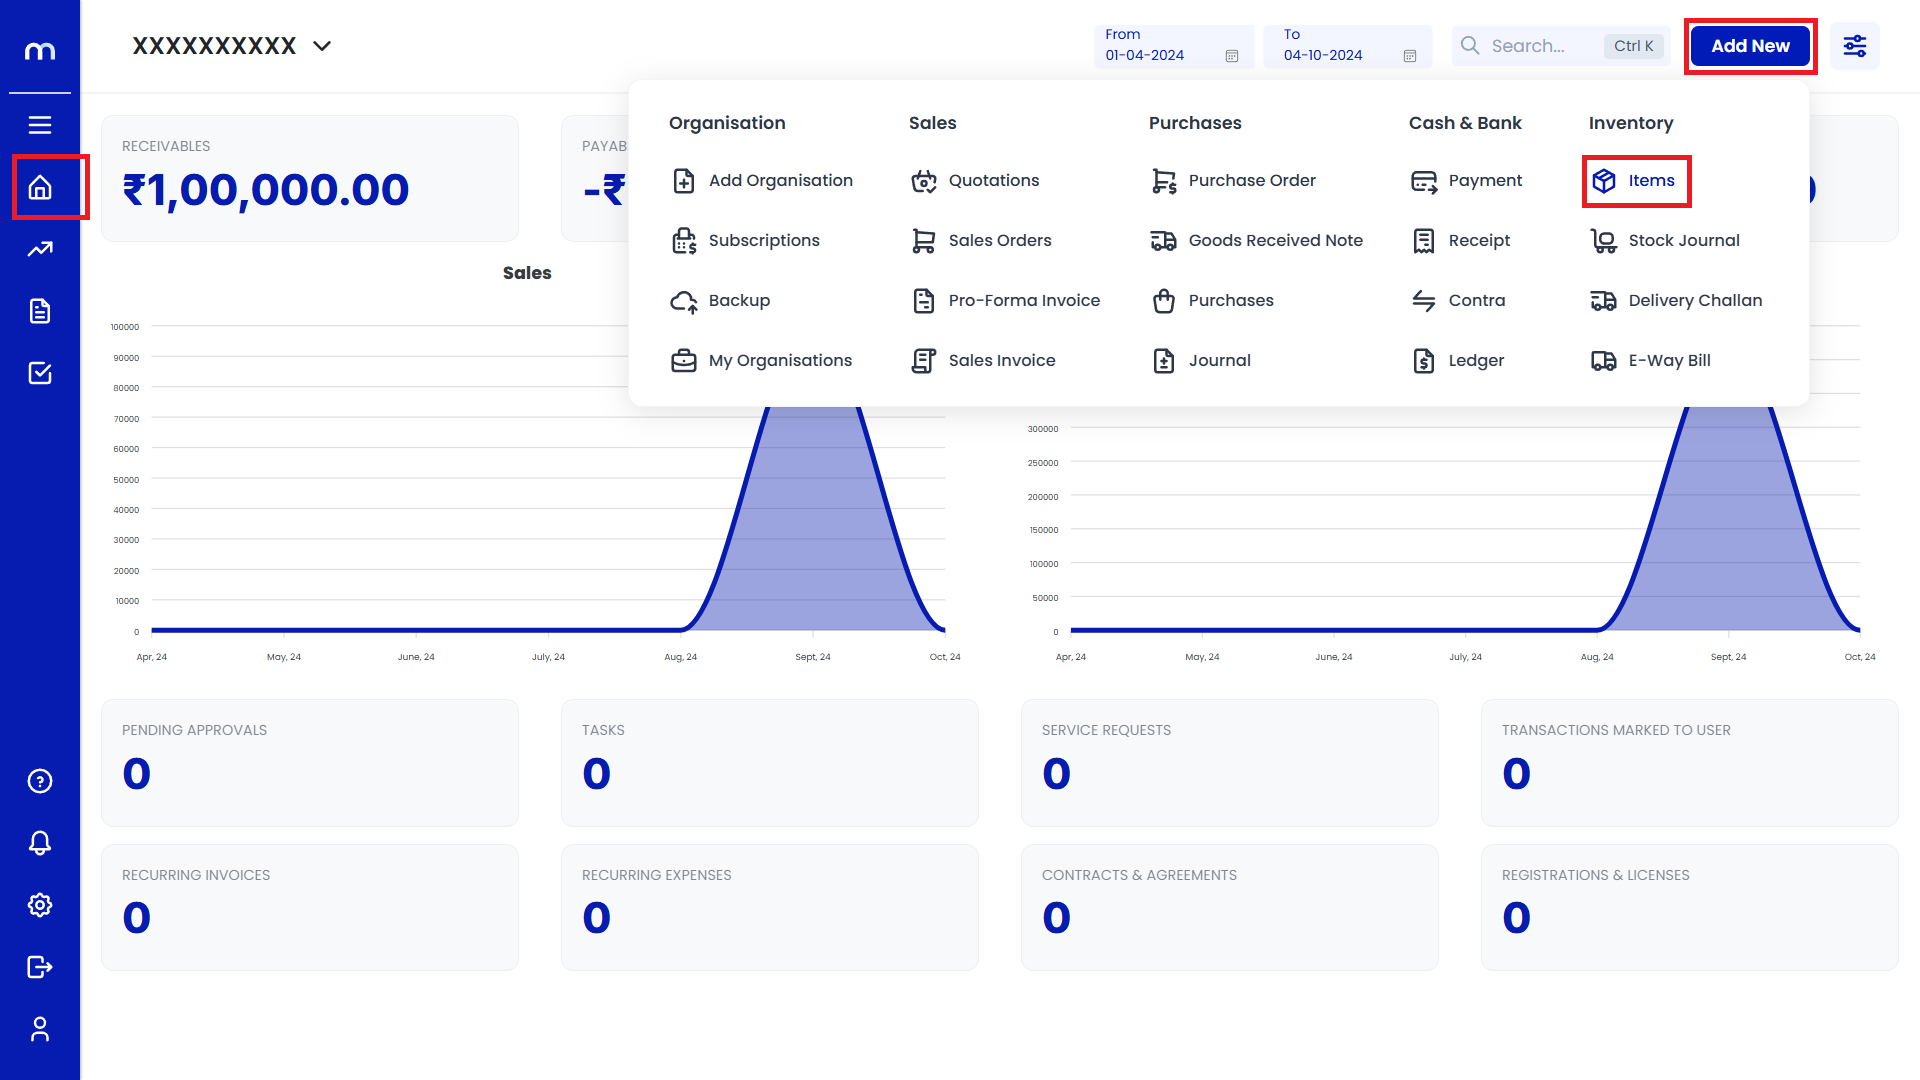Screen dimensions: 1920x1080
Task: Open the filter sliders icon button
Action: pos(1854,46)
